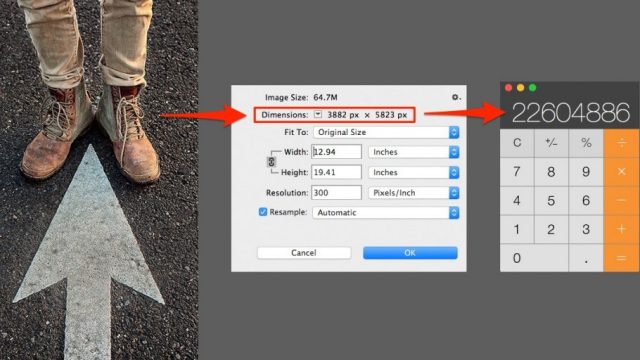Screen dimensions: 640x360
Task: Confirm Image Size with OK
Action: [410, 253]
